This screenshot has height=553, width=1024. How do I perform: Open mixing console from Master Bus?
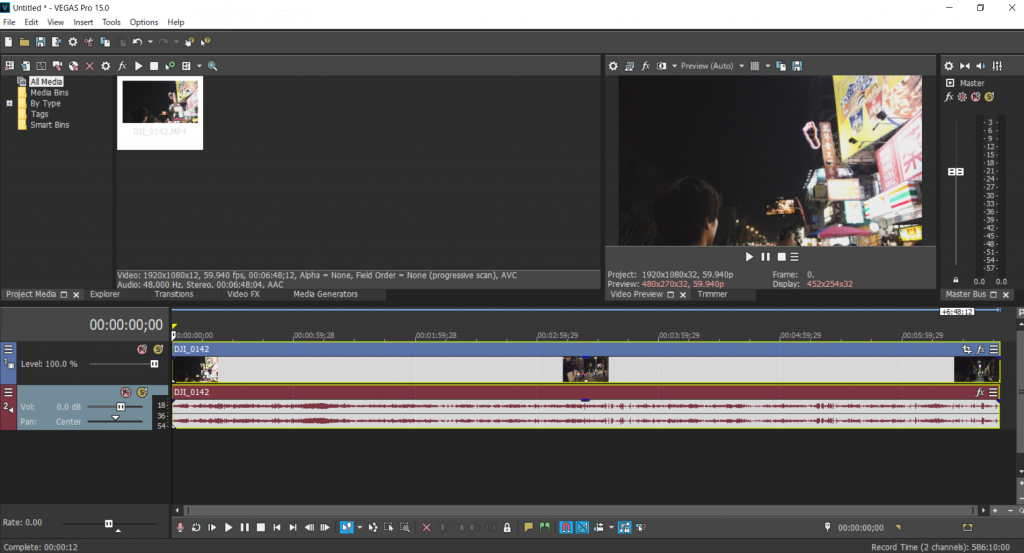997,66
